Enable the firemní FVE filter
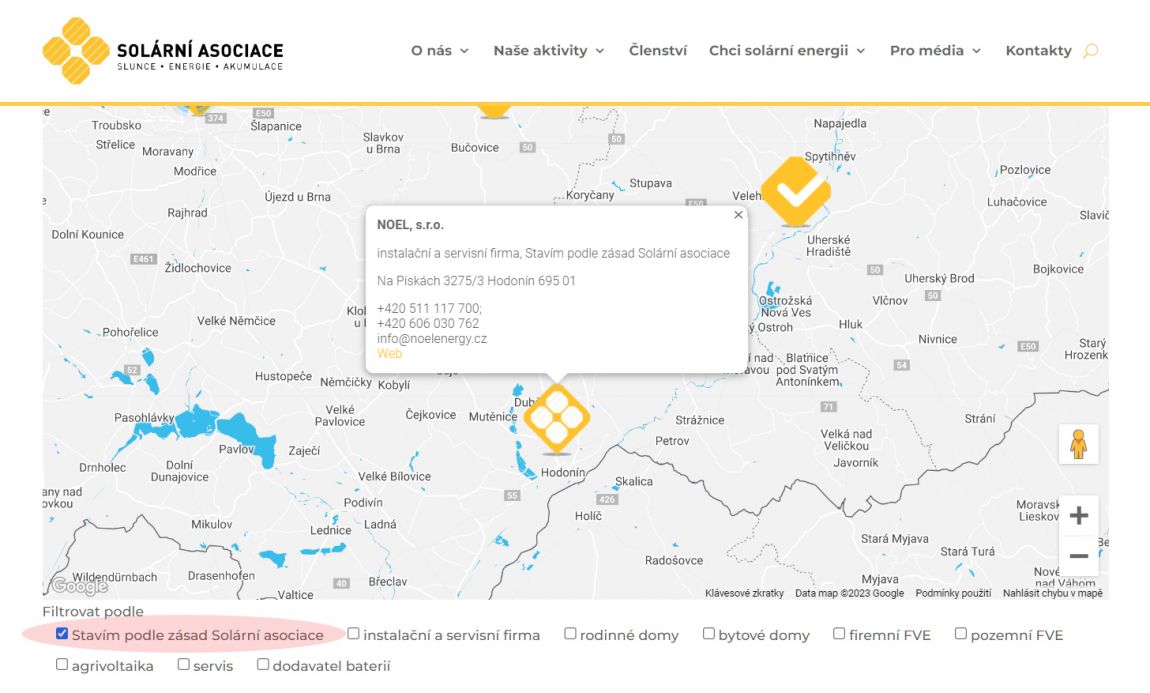The width and height of the screenshot is (1150, 693). 839,634
